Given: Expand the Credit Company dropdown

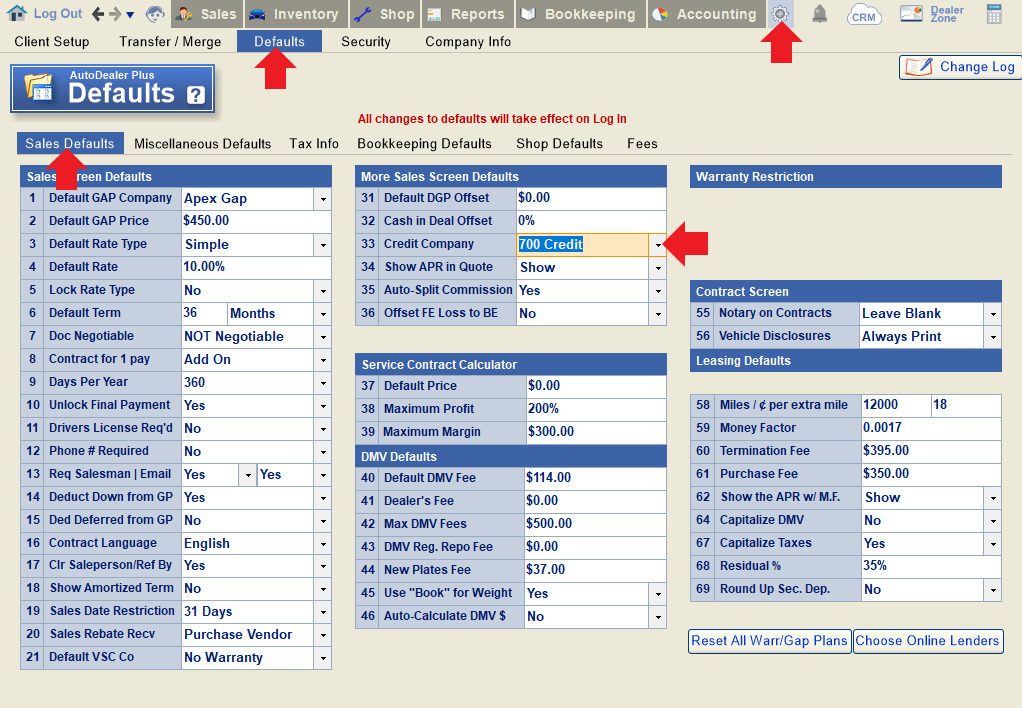Looking at the screenshot, I should (x=658, y=244).
